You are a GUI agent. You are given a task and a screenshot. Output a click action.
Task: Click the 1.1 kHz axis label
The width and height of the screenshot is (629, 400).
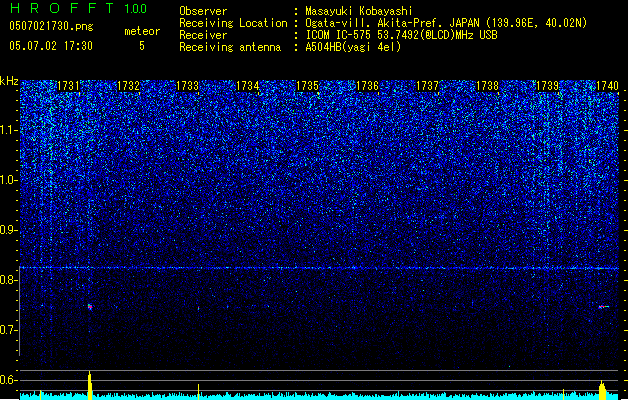point(9,130)
